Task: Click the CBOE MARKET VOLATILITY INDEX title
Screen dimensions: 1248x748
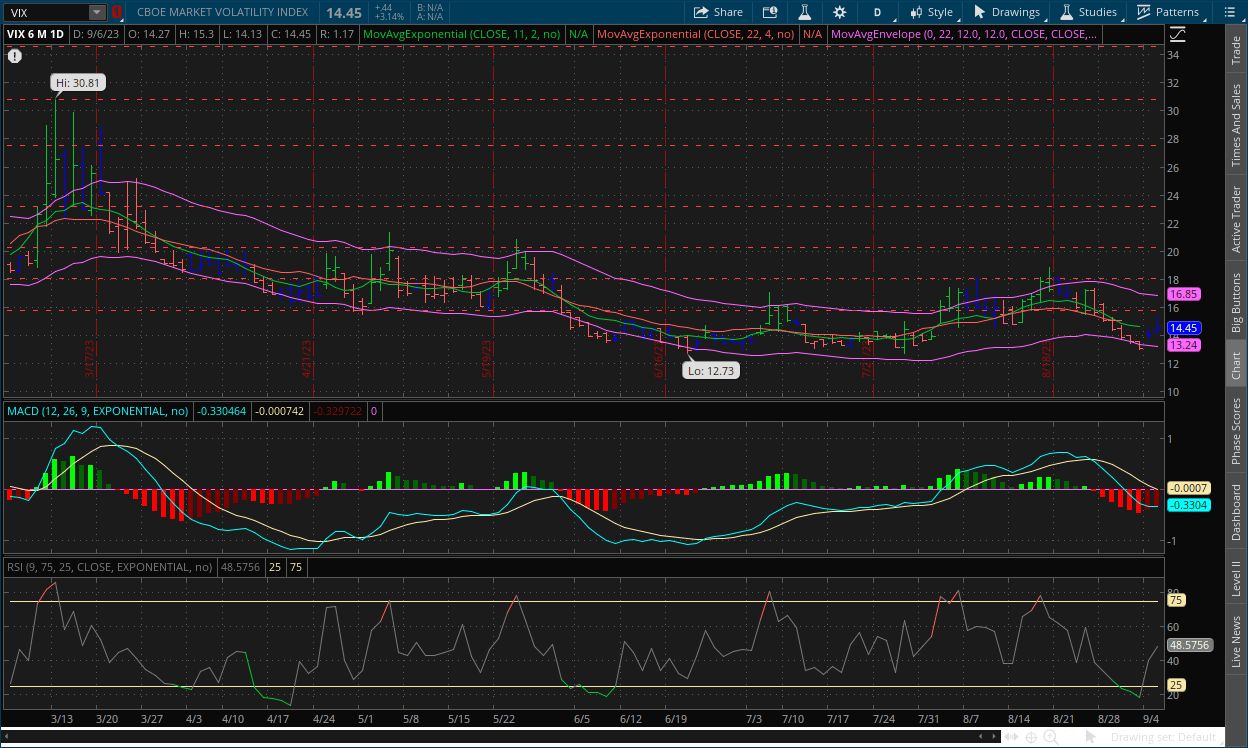Action: [x=224, y=12]
